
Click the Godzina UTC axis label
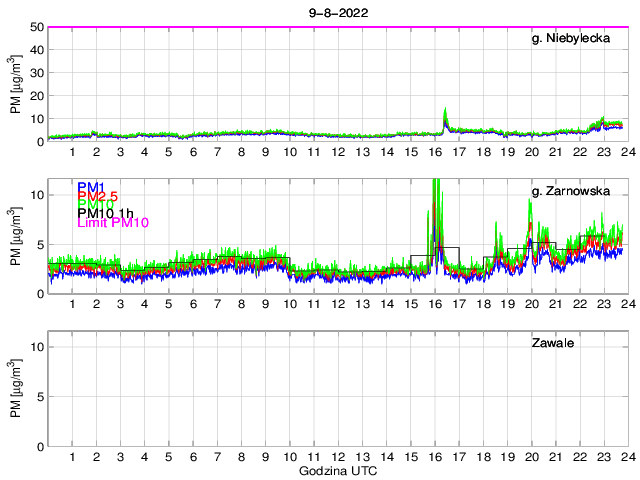(x=336, y=470)
